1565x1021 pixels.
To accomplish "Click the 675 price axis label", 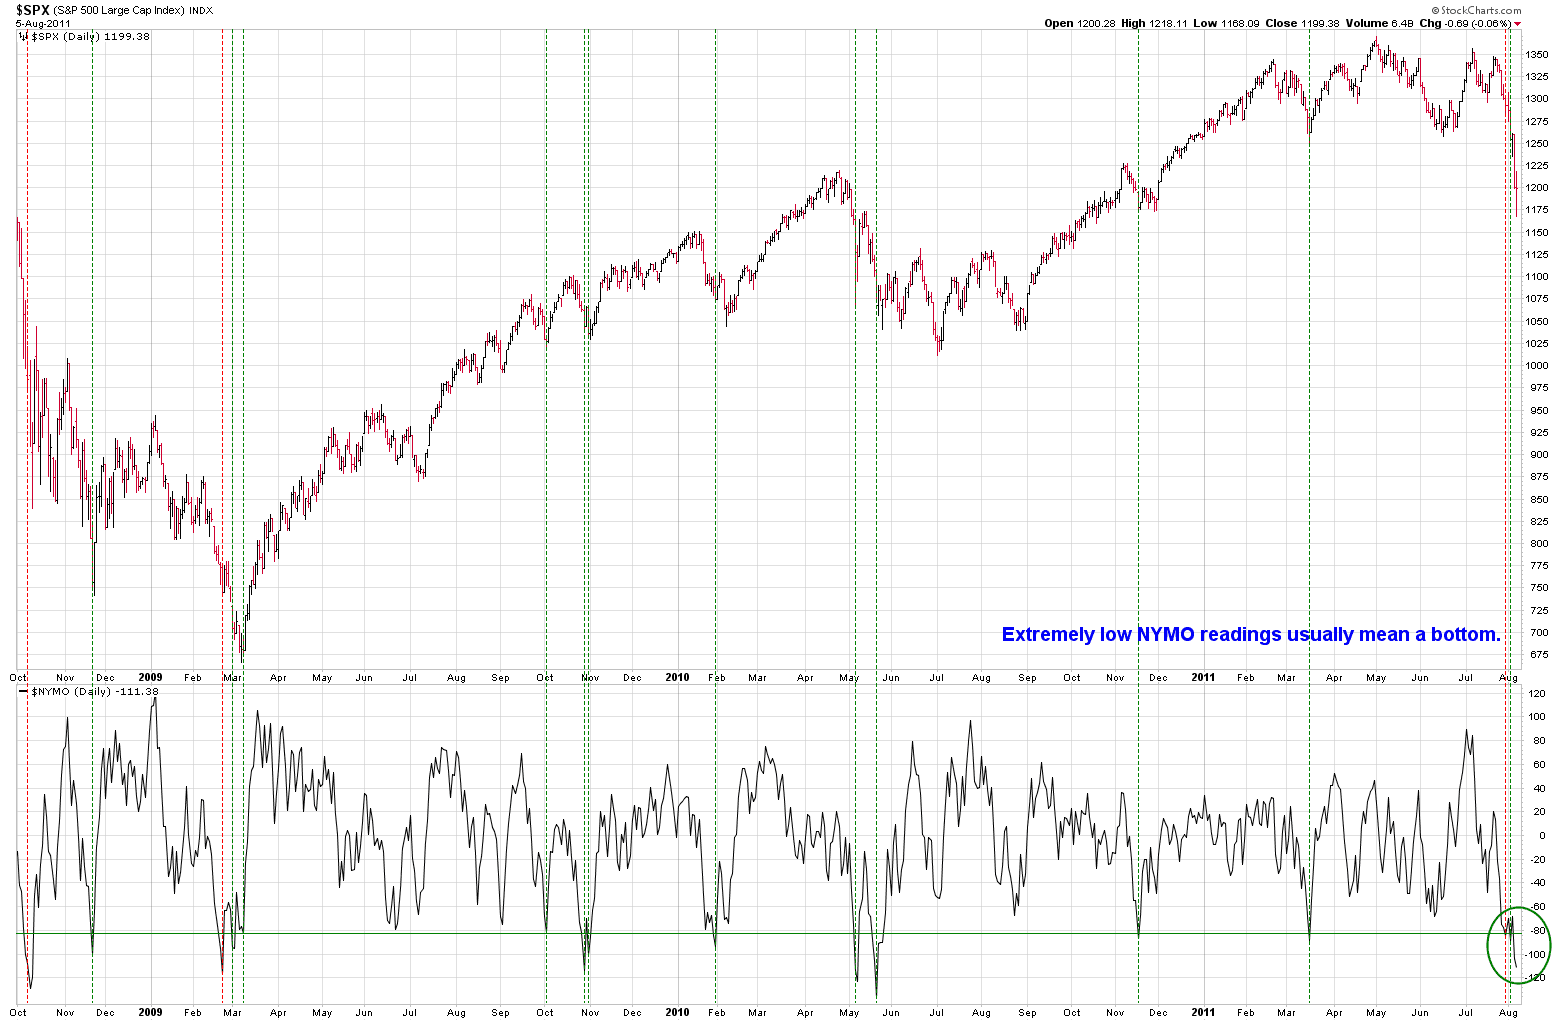I will point(1540,655).
